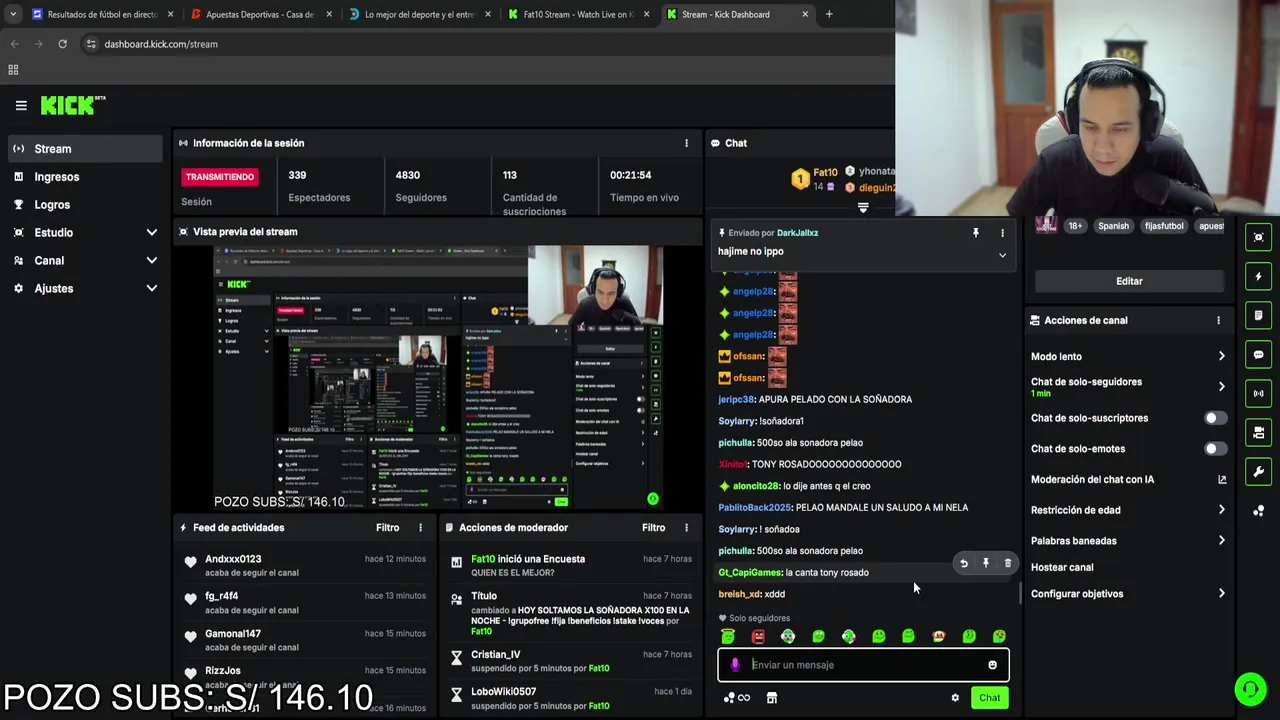Open the hamburger menu beside the Kick logo
The width and height of the screenshot is (1280, 720).
click(21, 105)
